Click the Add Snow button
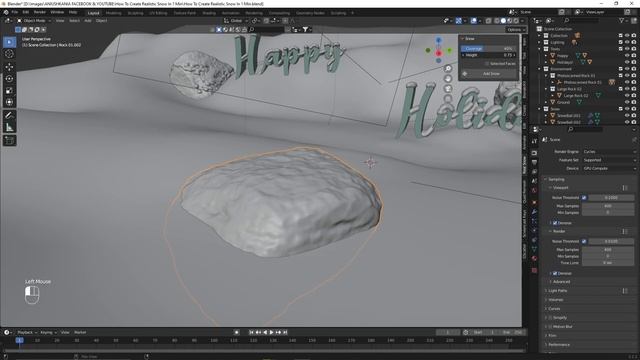The image size is (640, 360). pos(489,74)
